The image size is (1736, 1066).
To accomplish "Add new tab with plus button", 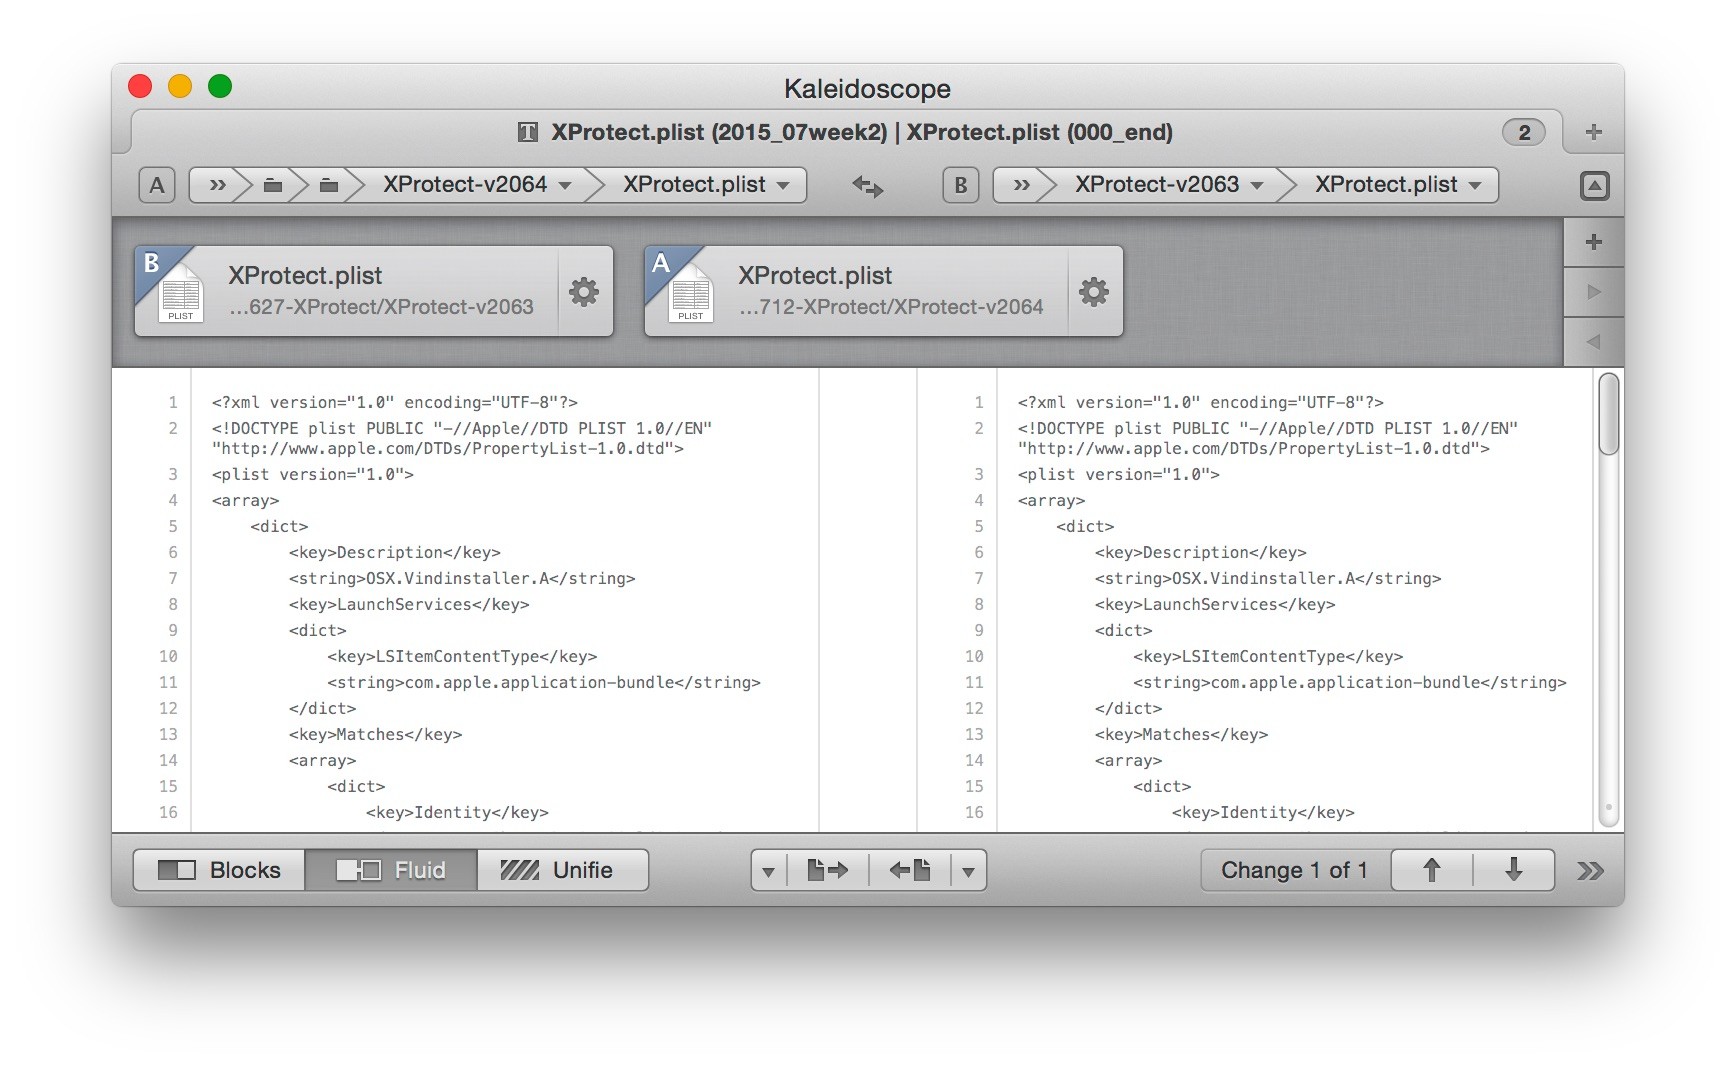I will [1594, 132].
